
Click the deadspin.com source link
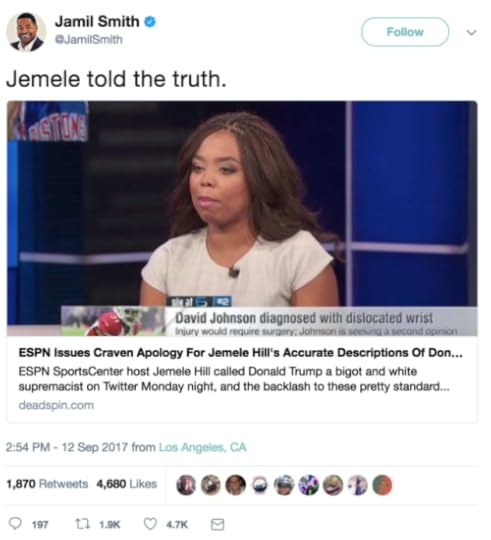click(x=56, y=405)
